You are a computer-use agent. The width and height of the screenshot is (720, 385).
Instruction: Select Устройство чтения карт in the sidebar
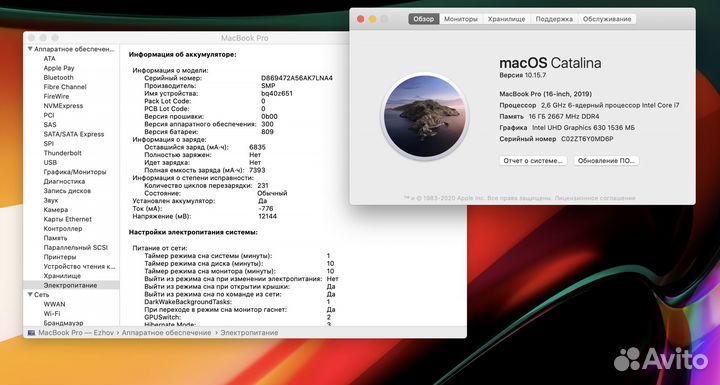(x=79, y=266)
